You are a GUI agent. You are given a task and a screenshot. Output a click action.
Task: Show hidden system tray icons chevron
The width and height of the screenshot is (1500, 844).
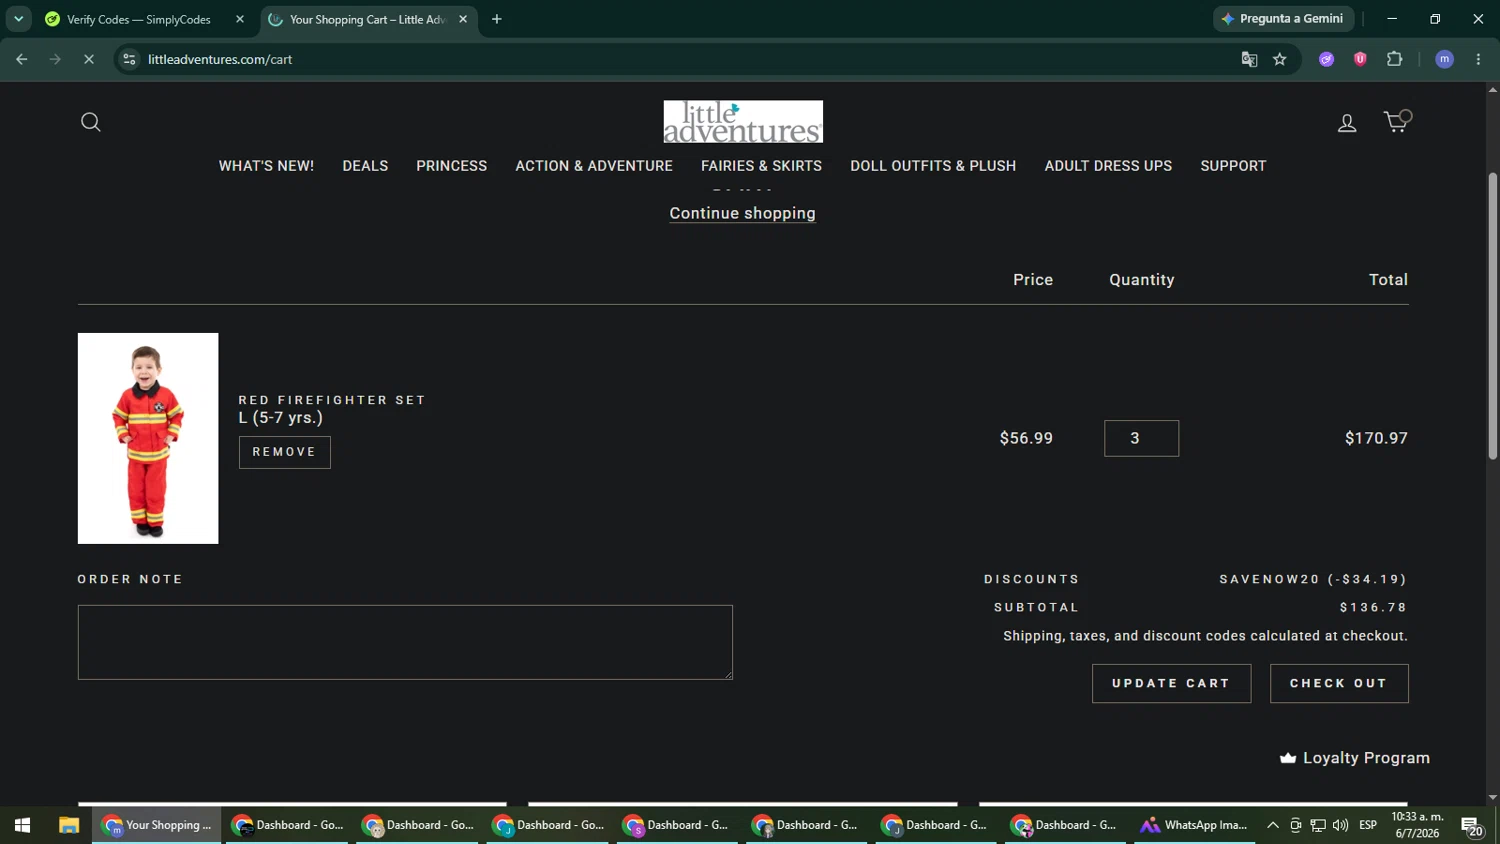(x=1272, y=825)
